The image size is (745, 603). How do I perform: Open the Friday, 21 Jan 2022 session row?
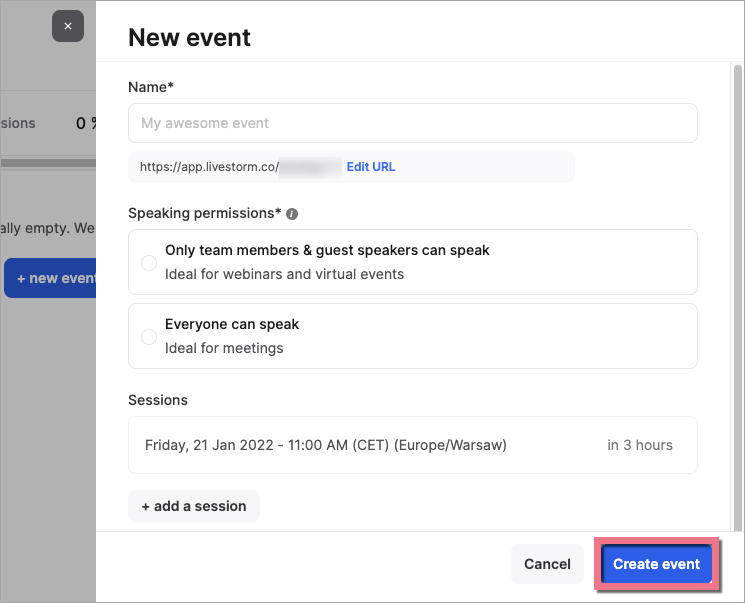pos(326,445)
